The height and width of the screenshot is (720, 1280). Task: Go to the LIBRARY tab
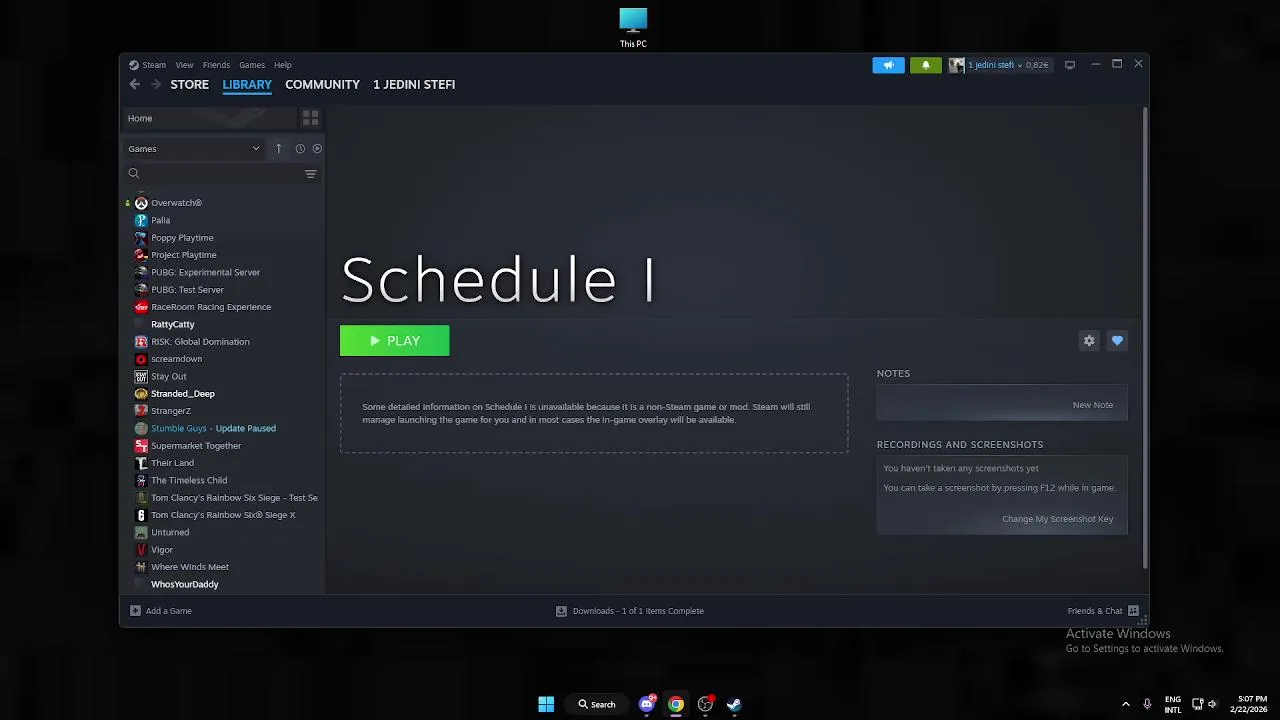247,85
